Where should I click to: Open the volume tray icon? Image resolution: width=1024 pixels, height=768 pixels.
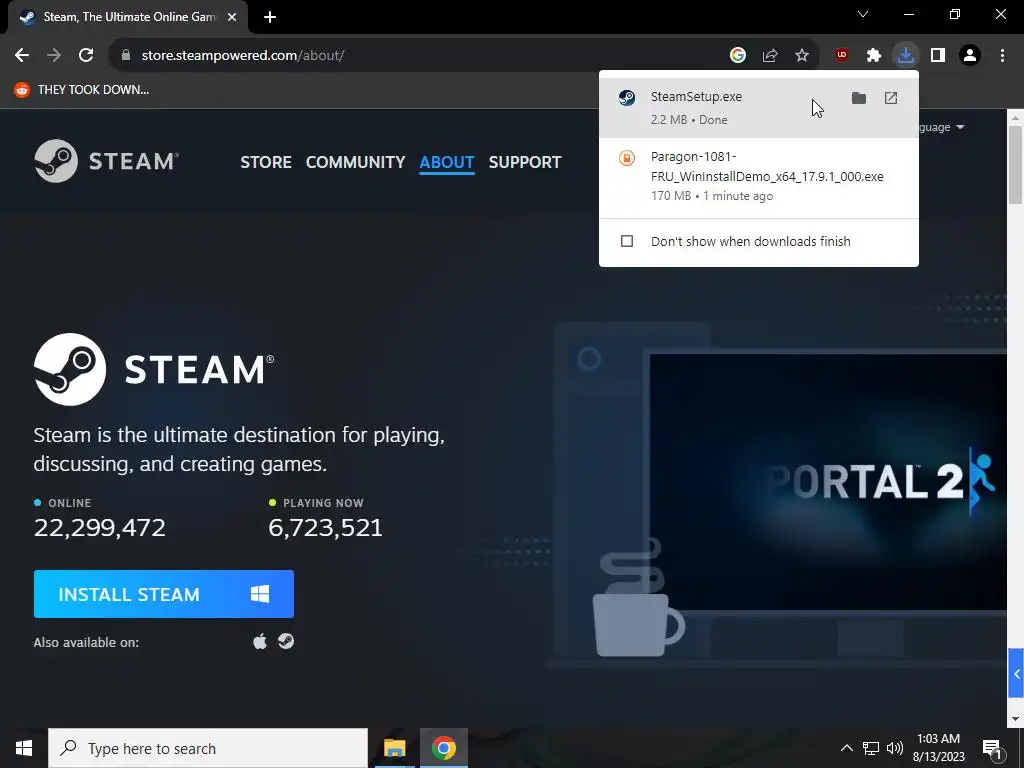895,748
